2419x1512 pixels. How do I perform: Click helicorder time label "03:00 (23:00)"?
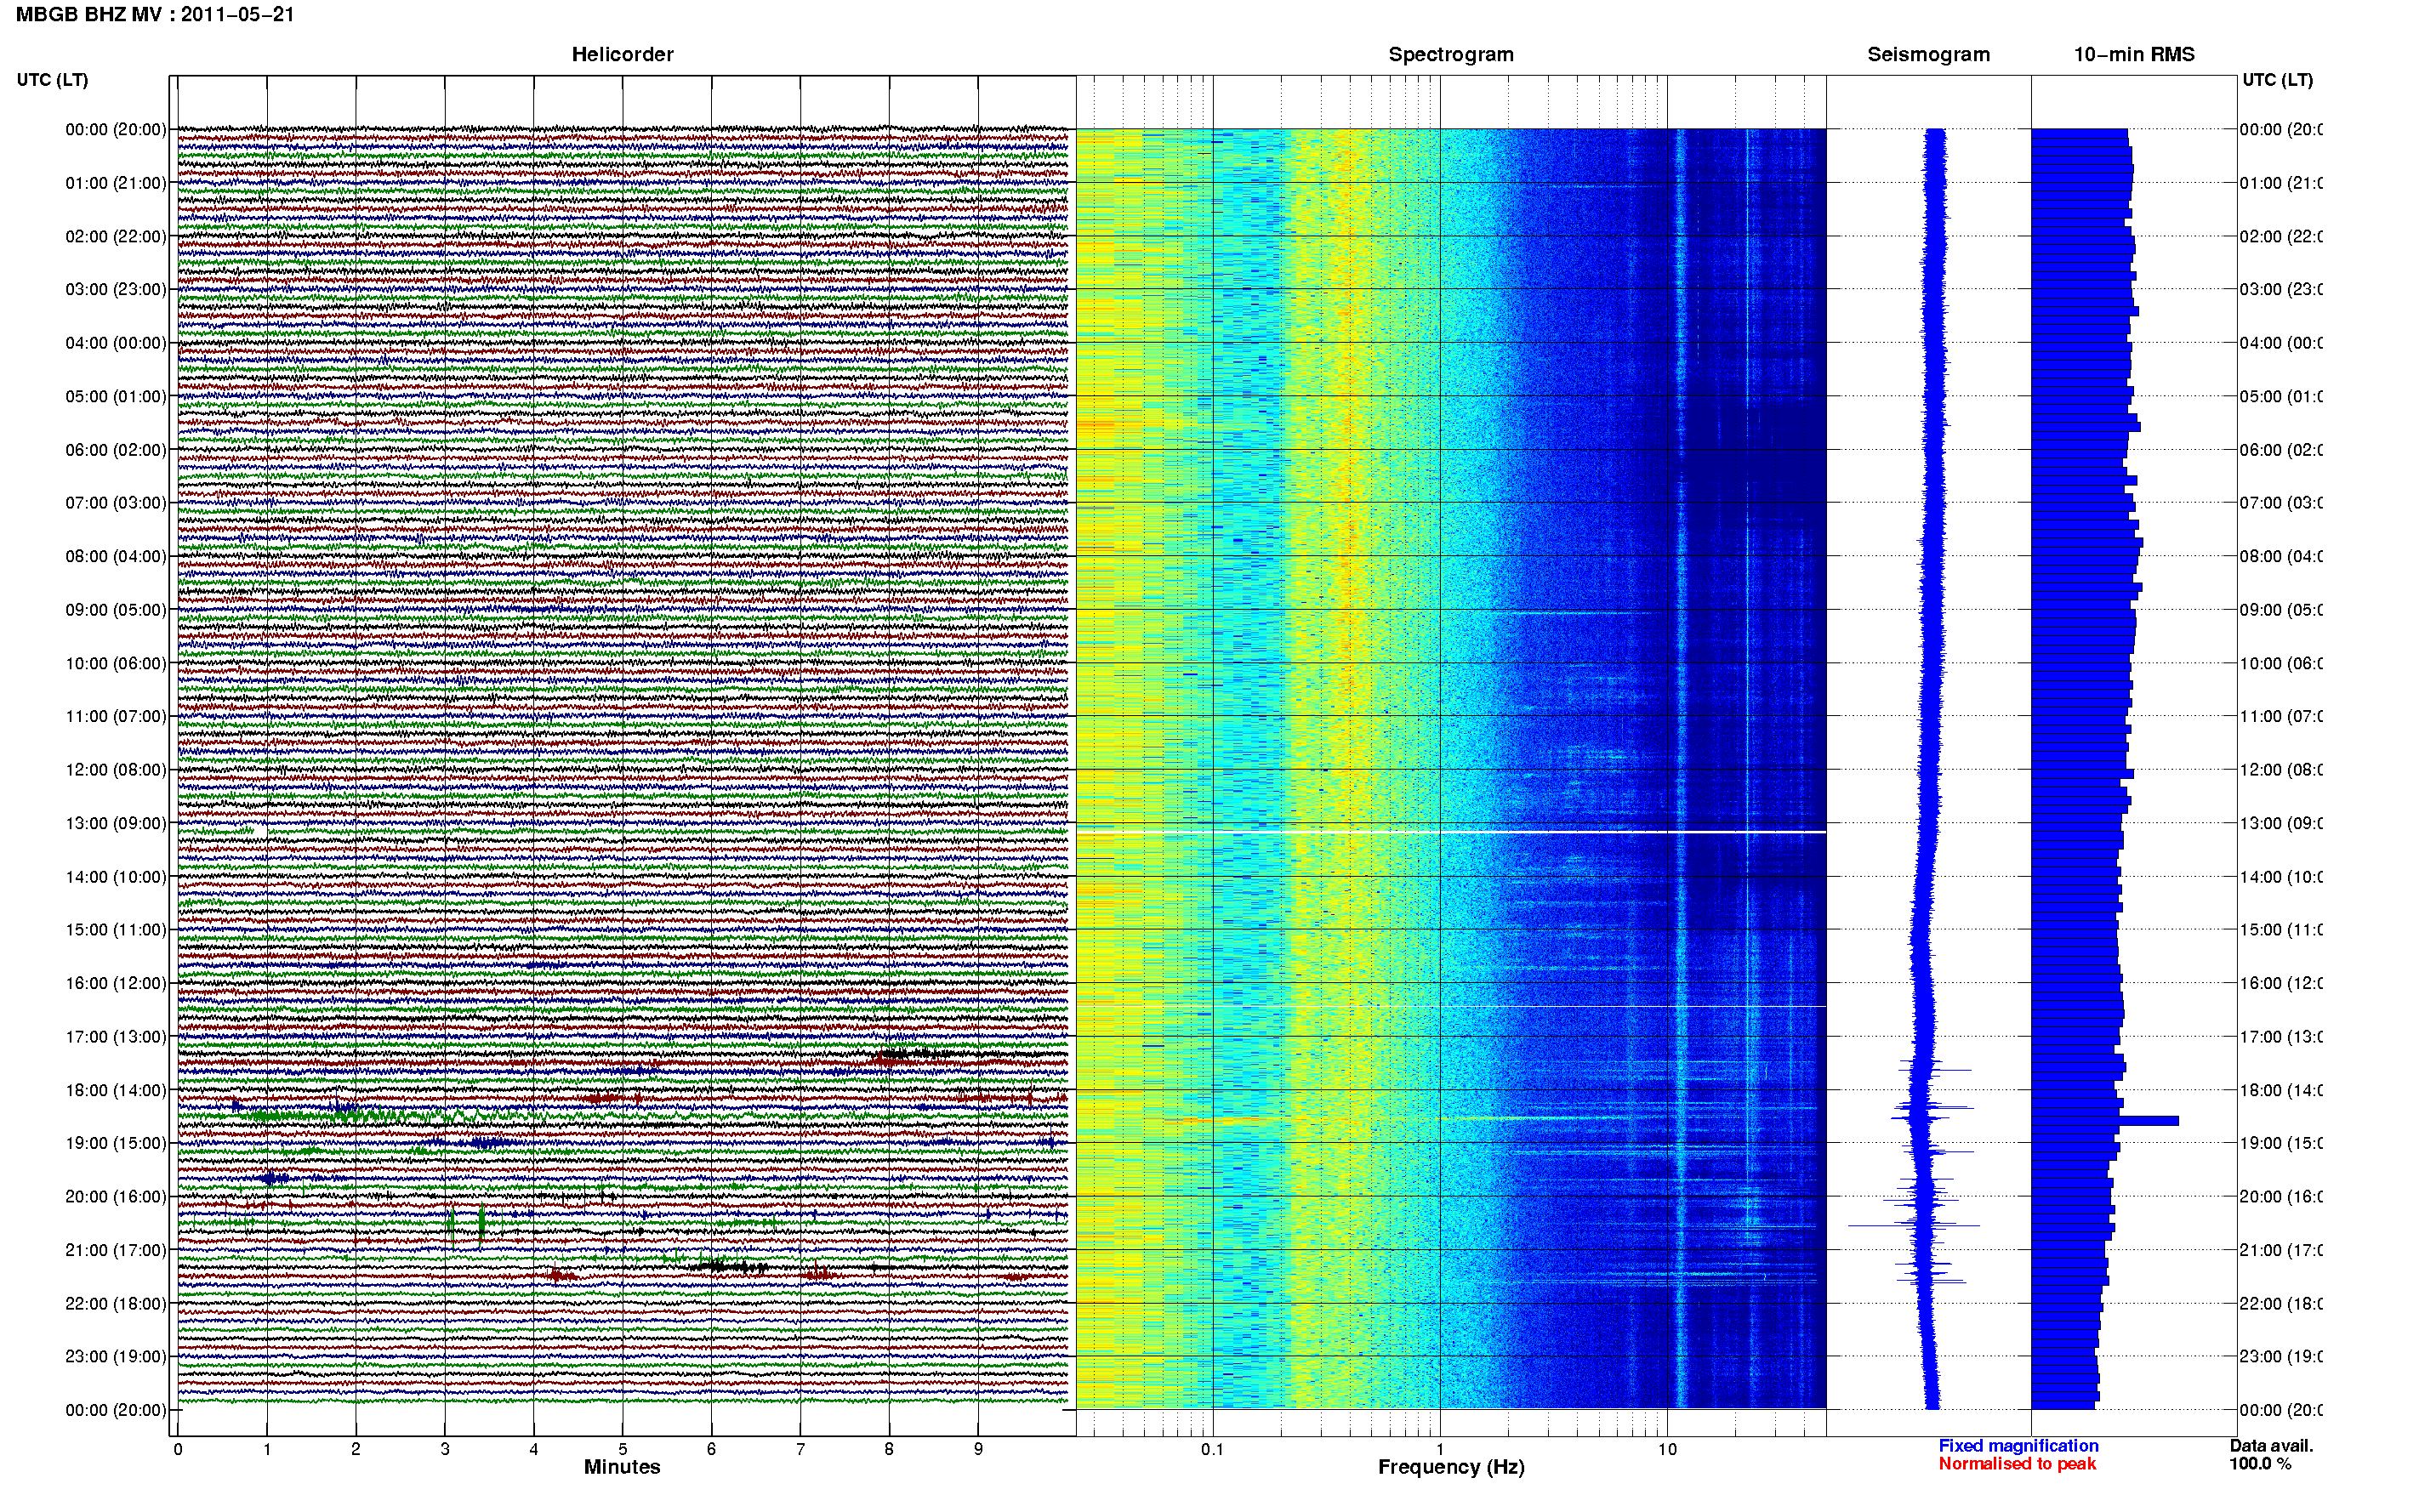click(116, 289)
